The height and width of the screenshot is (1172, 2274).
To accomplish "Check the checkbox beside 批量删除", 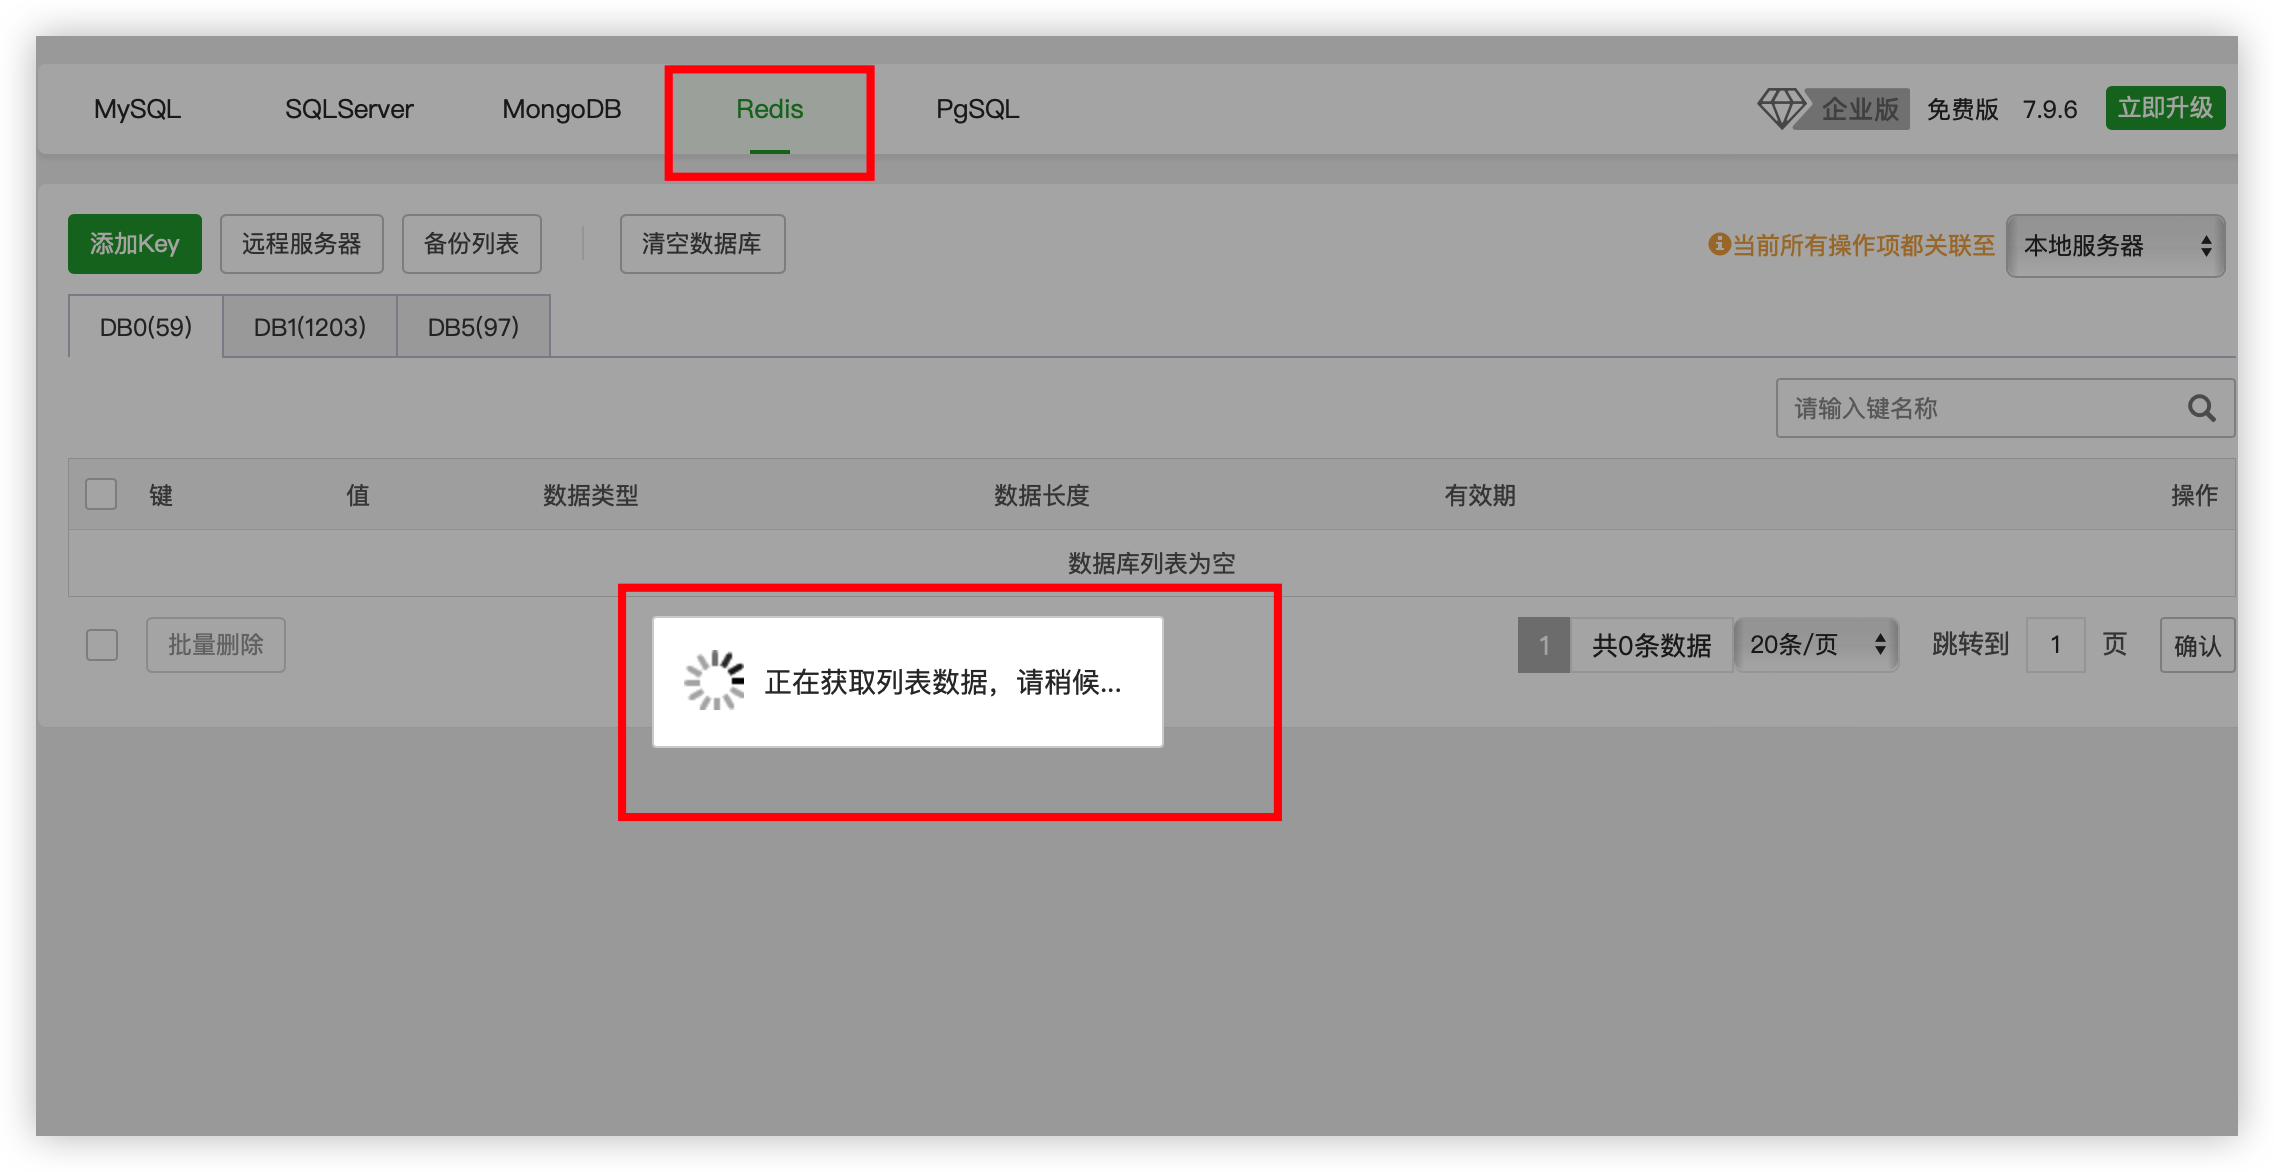I will point(101,645).
